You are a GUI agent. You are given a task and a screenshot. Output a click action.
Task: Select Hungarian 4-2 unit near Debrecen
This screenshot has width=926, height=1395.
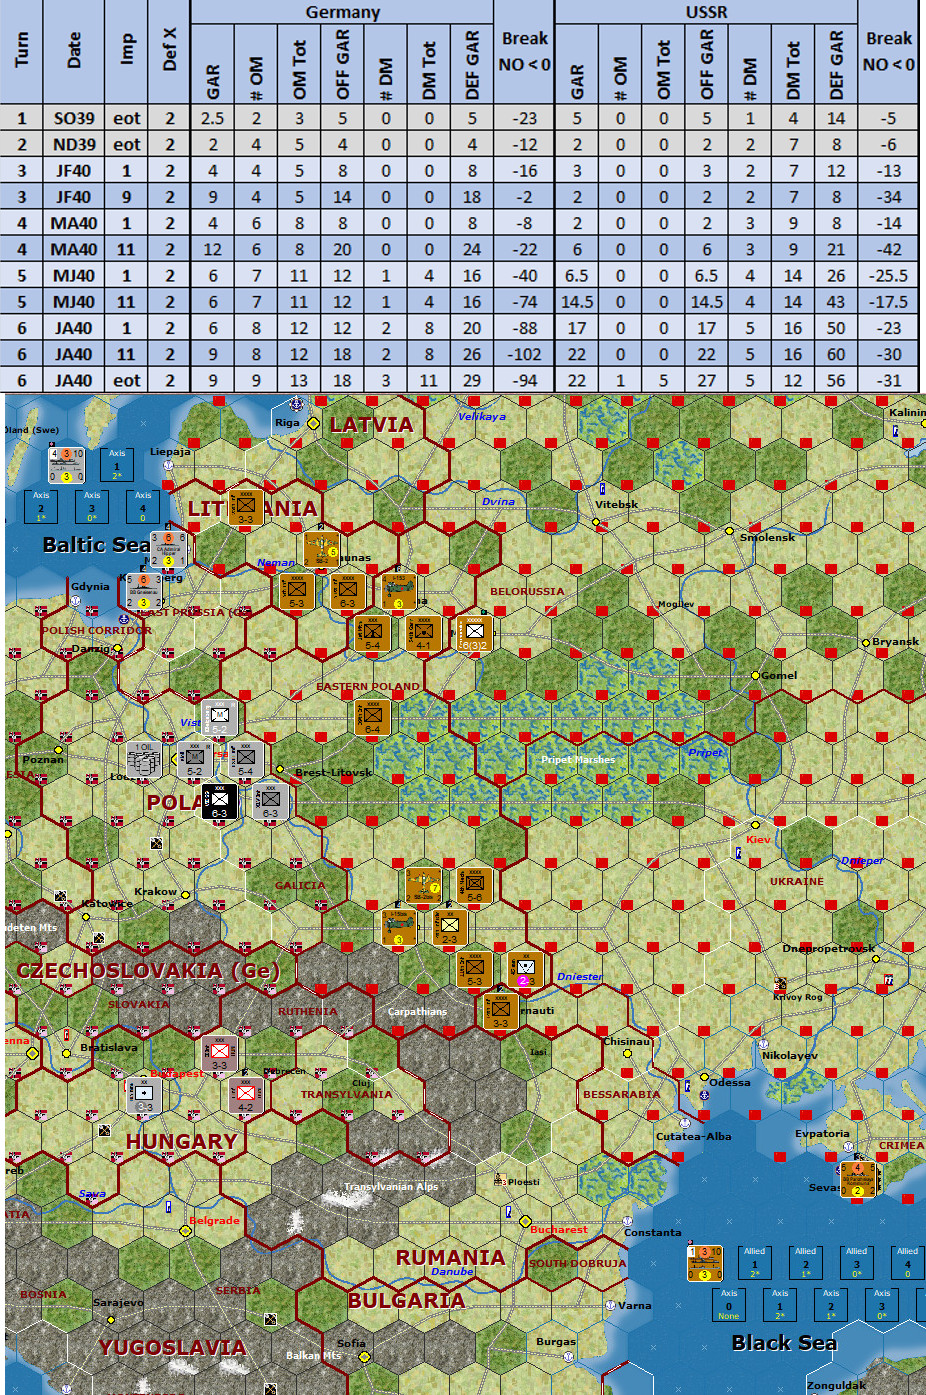[245, 1095]
